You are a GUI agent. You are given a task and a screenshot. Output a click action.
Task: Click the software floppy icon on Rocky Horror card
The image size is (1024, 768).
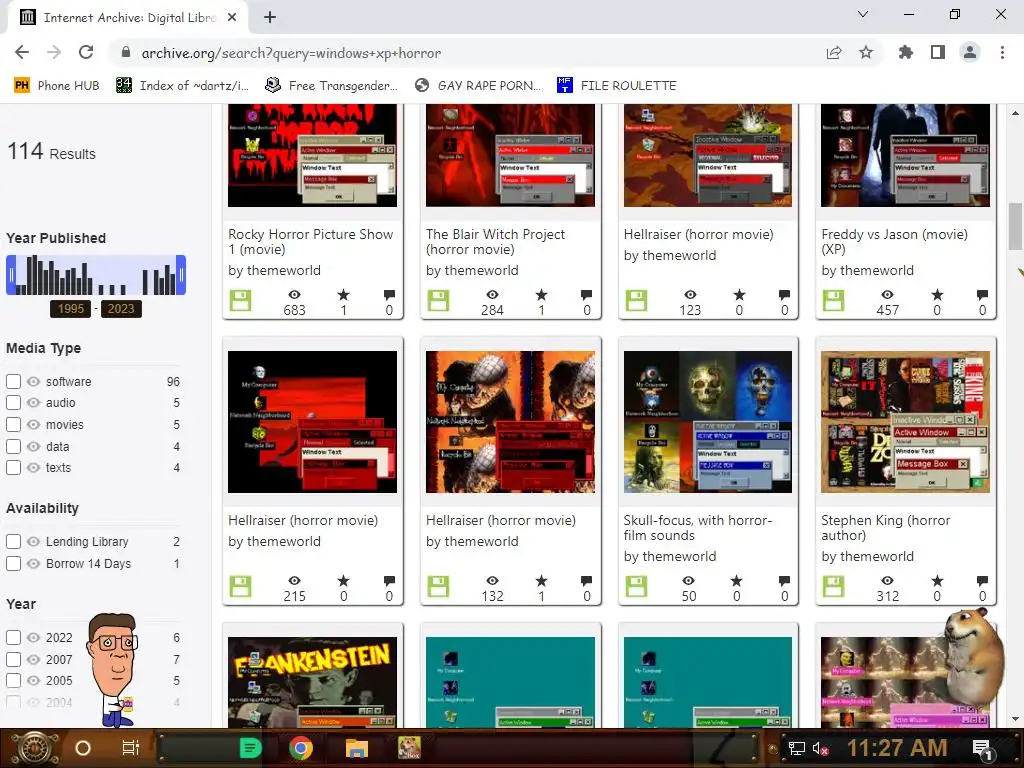tap(240, 301)
